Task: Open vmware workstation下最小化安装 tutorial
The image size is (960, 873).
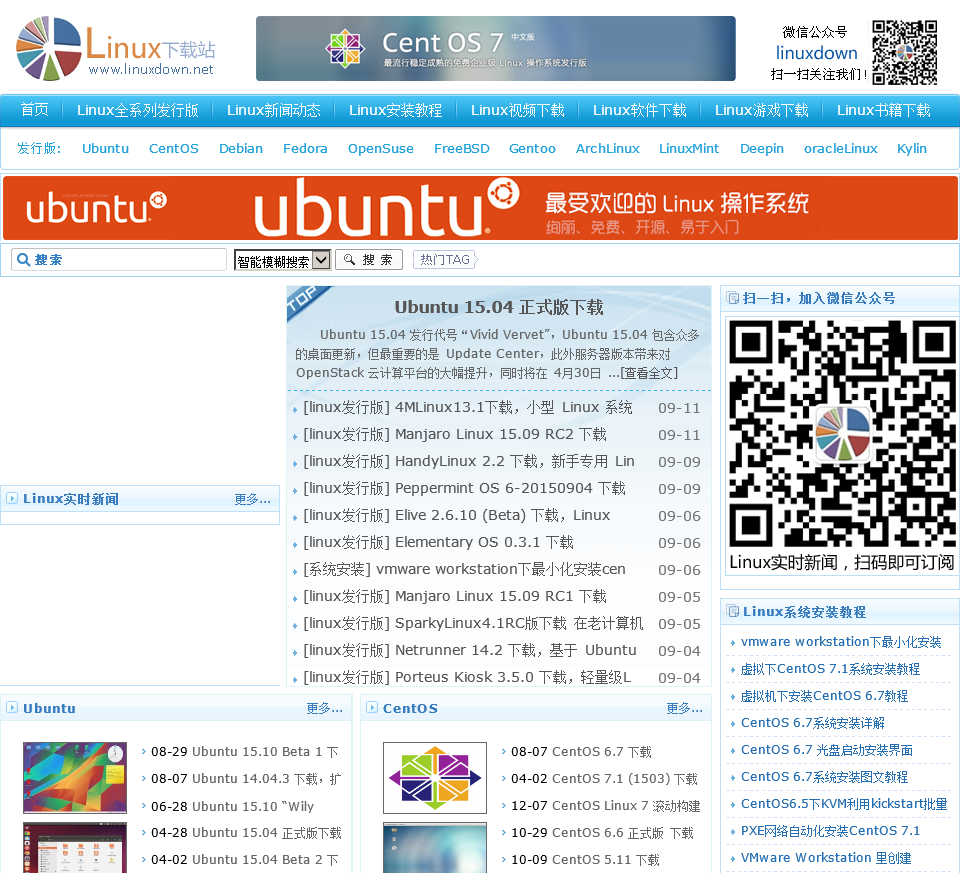Action: pyautogui.click(x=841, y=642)
